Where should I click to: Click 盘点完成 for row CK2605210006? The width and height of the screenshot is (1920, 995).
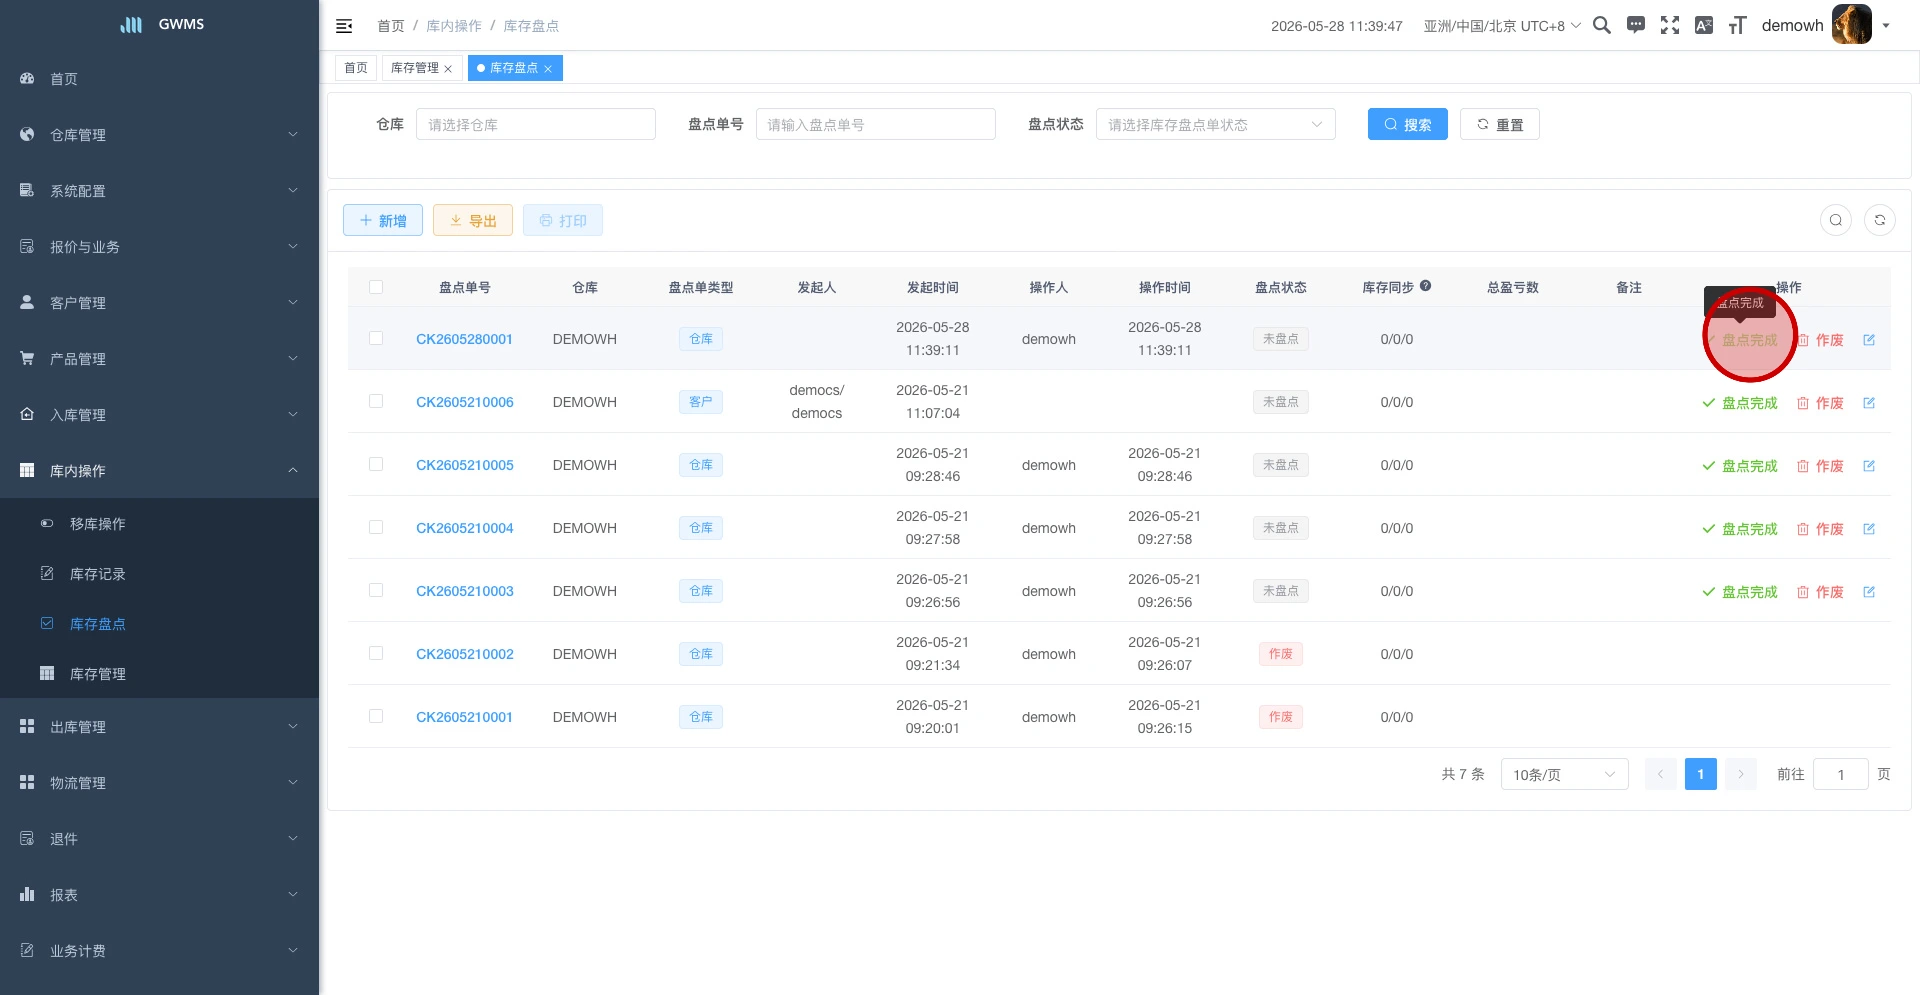coord(1740,403)
